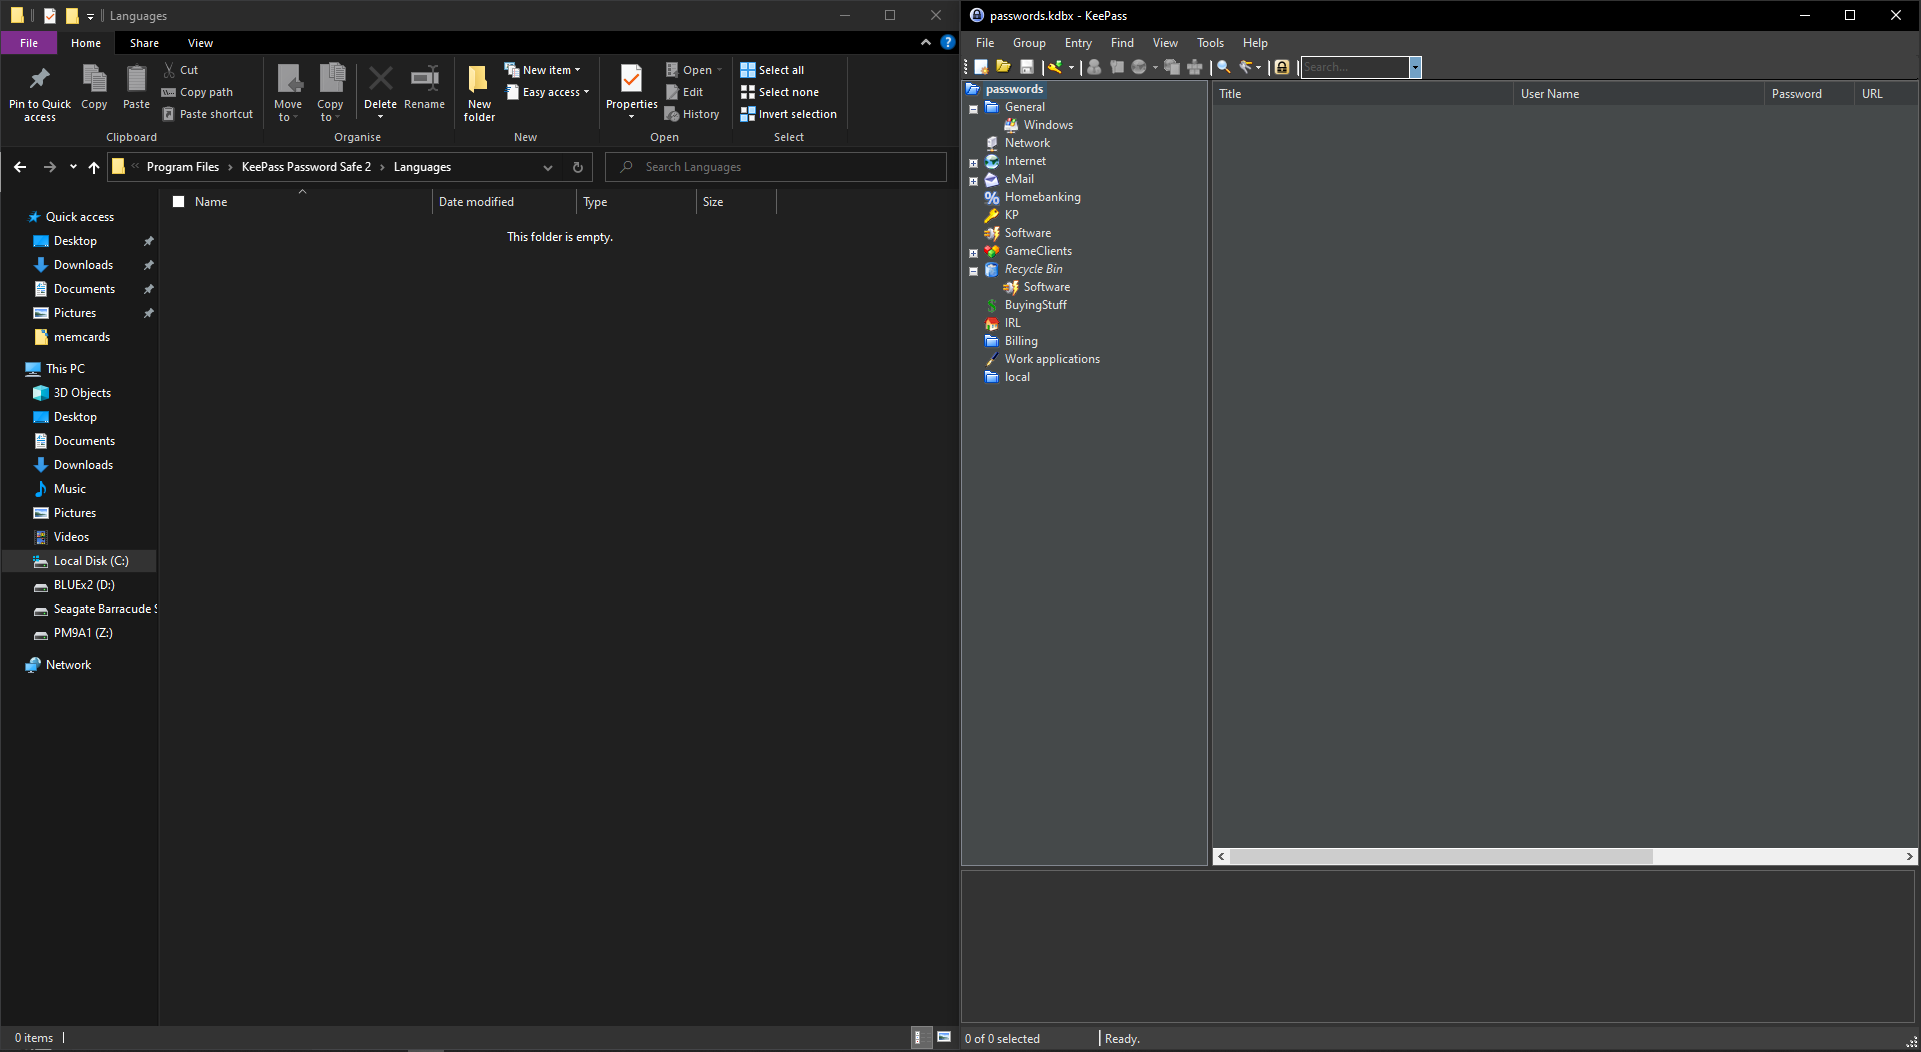This screenshot has width=1921, height=1052.
Task: Add a new entry in KeePass
Action: tap(1056, 67)
